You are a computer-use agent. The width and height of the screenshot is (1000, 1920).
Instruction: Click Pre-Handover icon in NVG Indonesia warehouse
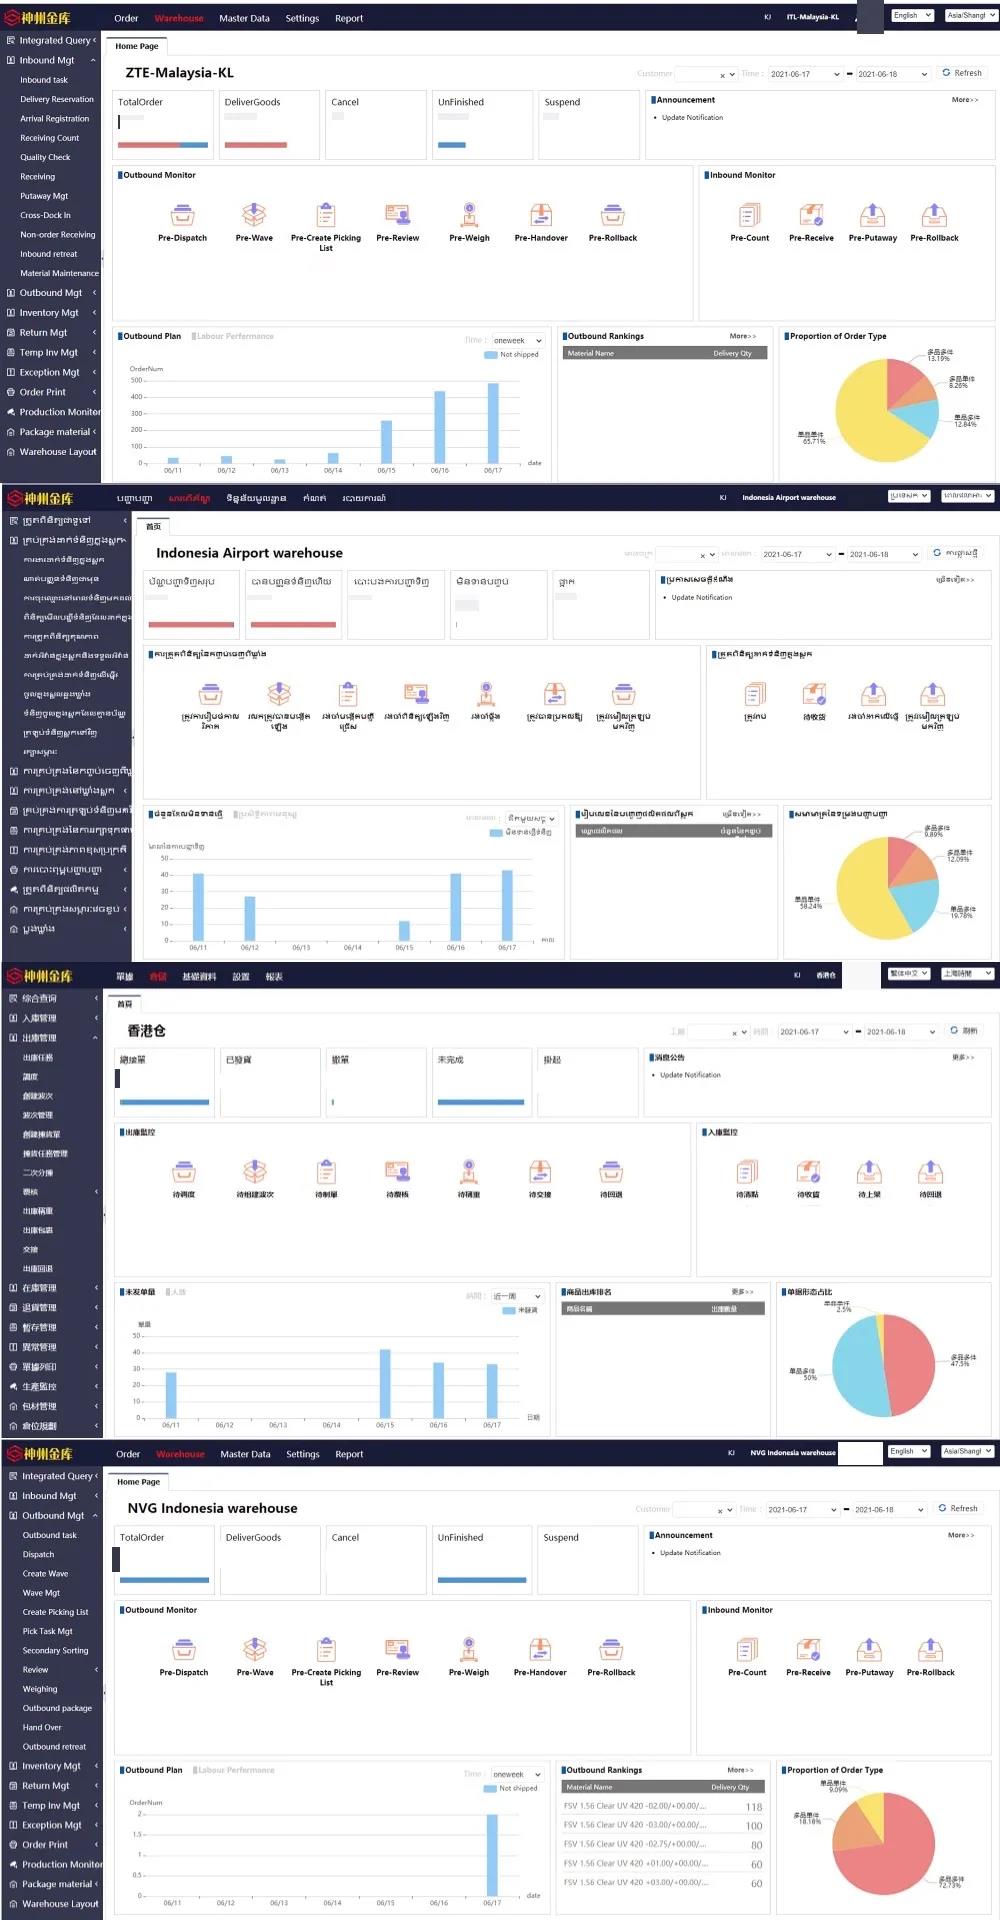[x=540, y=1649]
